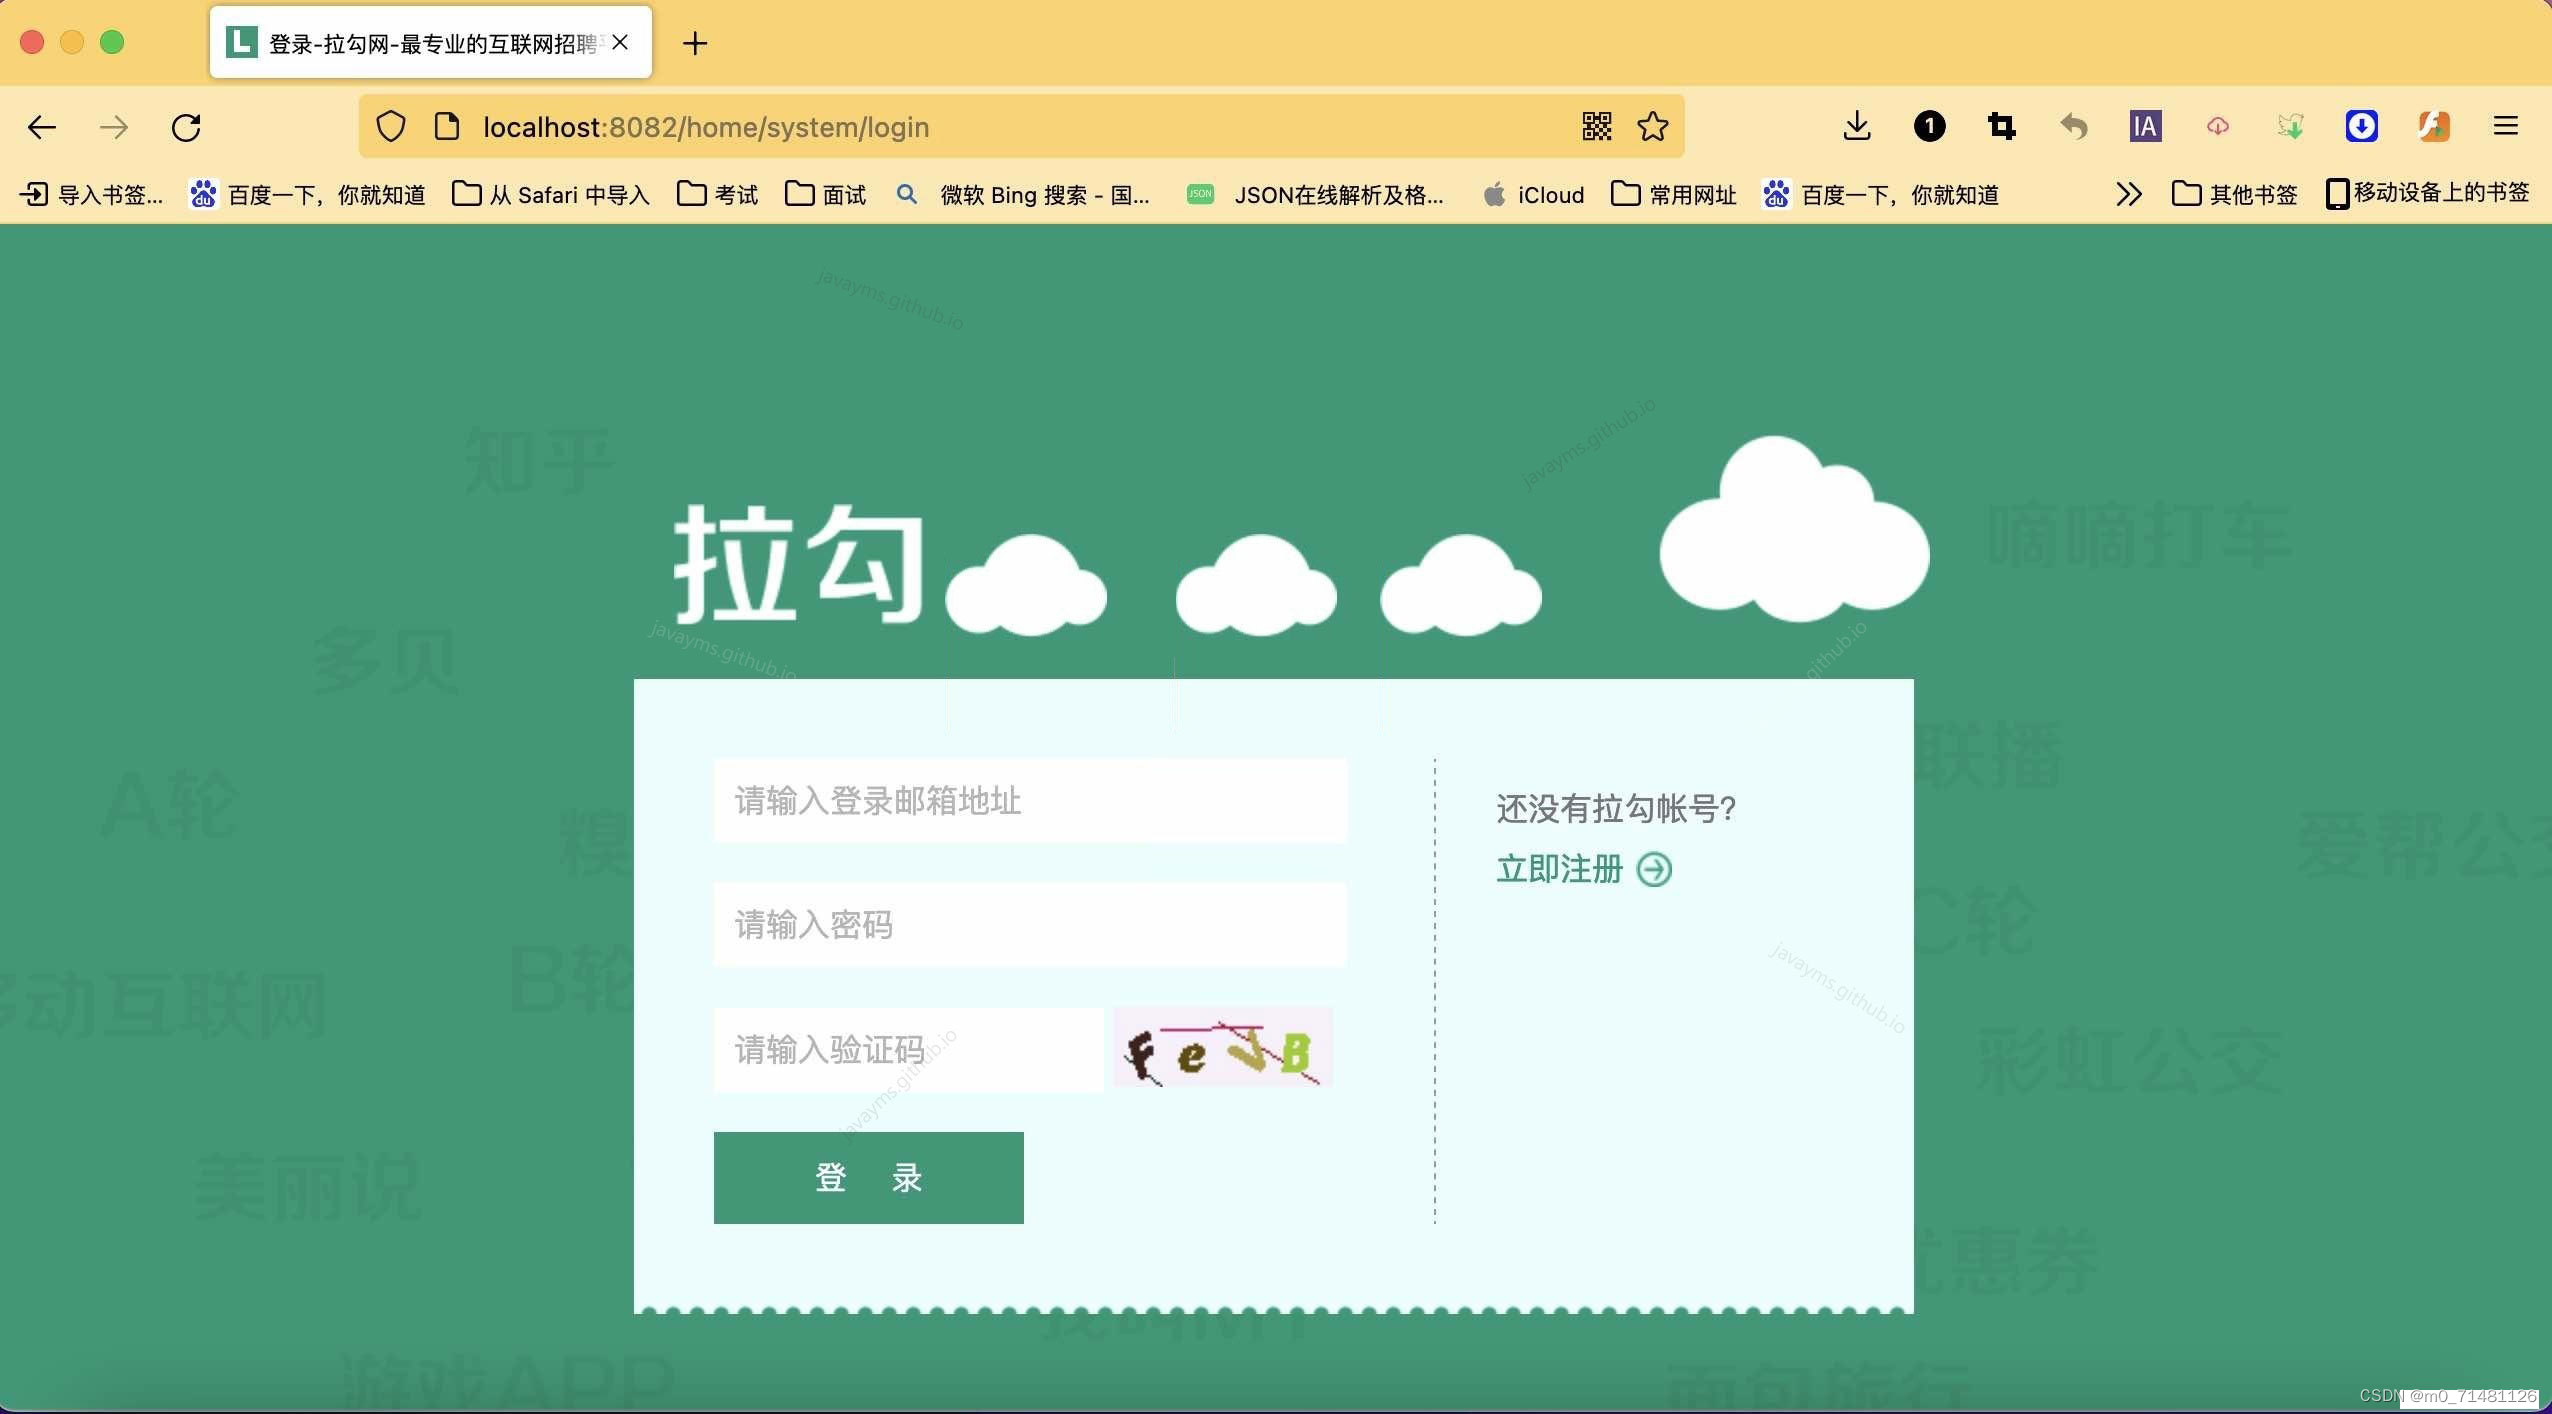
Task: Click the back navigation arrow
Action: click(42, 127)
